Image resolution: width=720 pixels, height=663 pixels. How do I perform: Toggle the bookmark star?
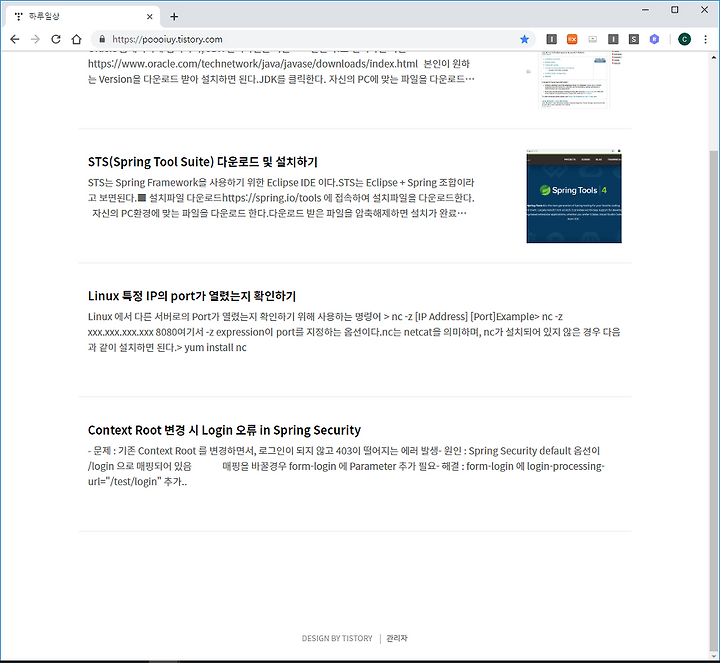pos(524,39)
